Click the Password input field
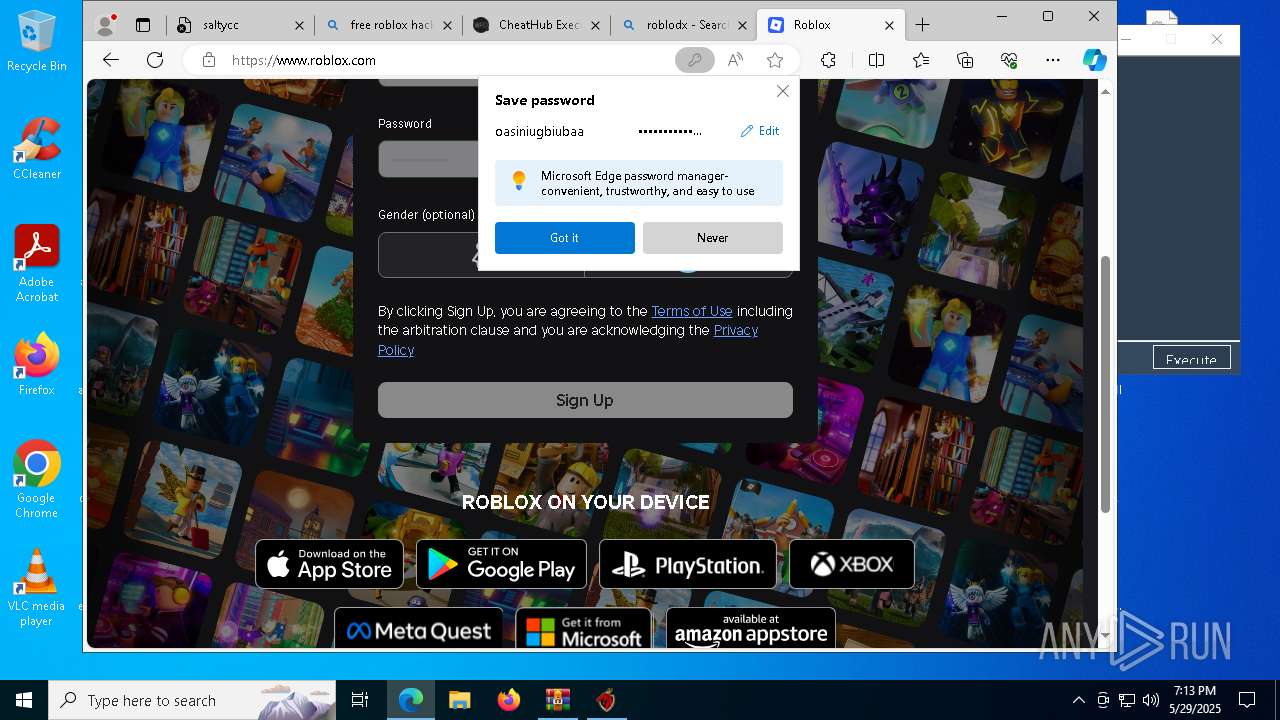1280x720 pixels. pyautogui.click(x=428, y=159)
